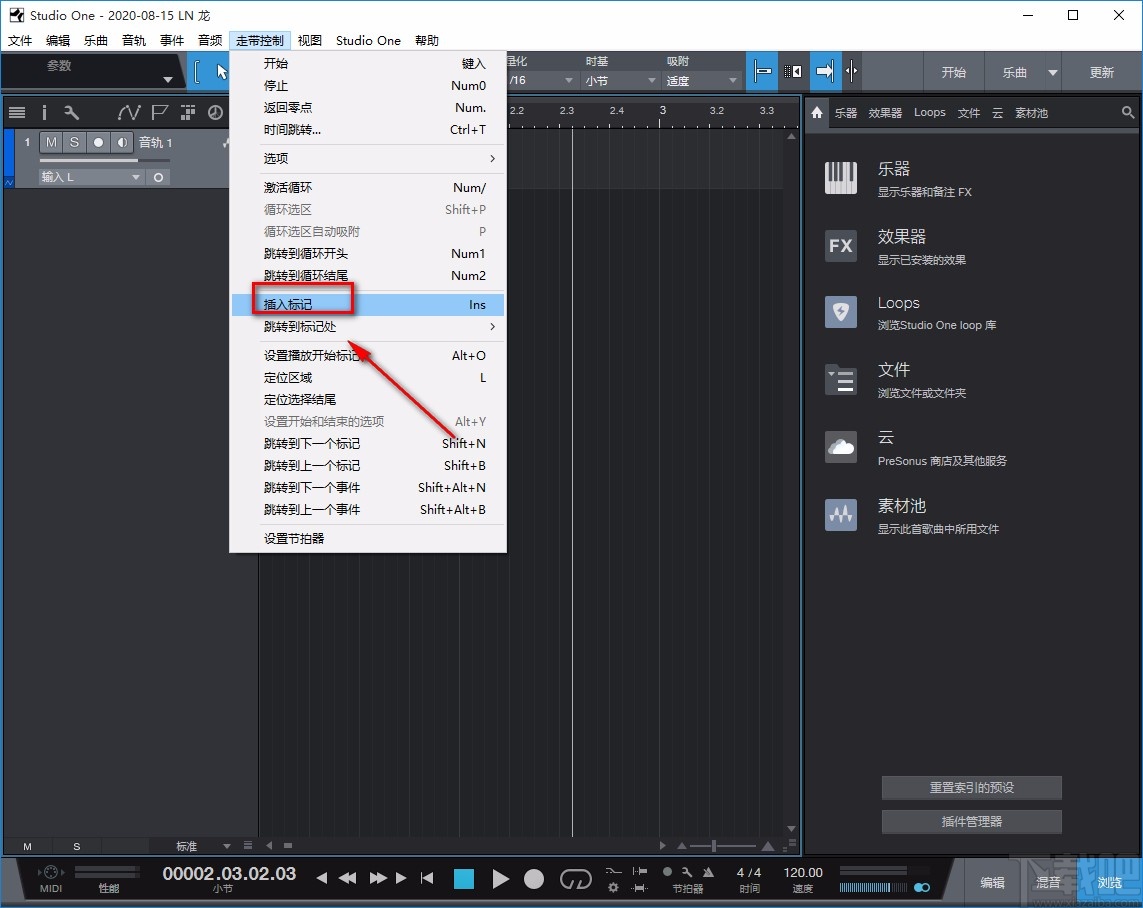Click the 开始 start page button

click(x=953, y=72)
